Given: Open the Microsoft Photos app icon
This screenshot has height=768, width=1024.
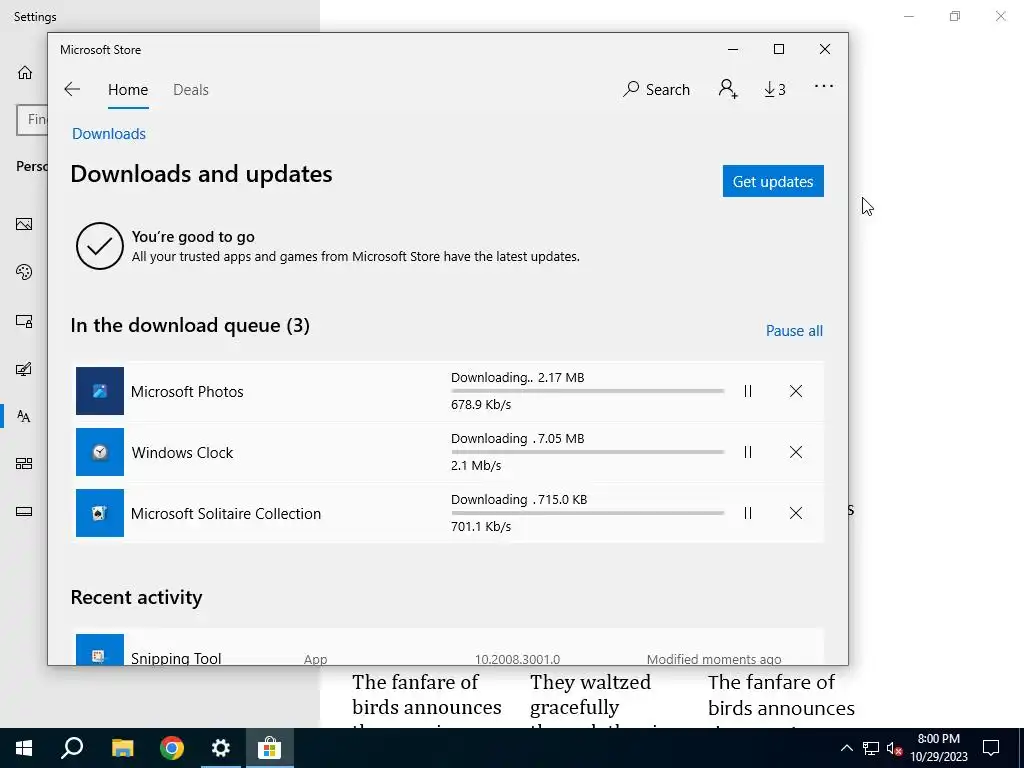Looking at the screenshot, I should pos(99,391).
